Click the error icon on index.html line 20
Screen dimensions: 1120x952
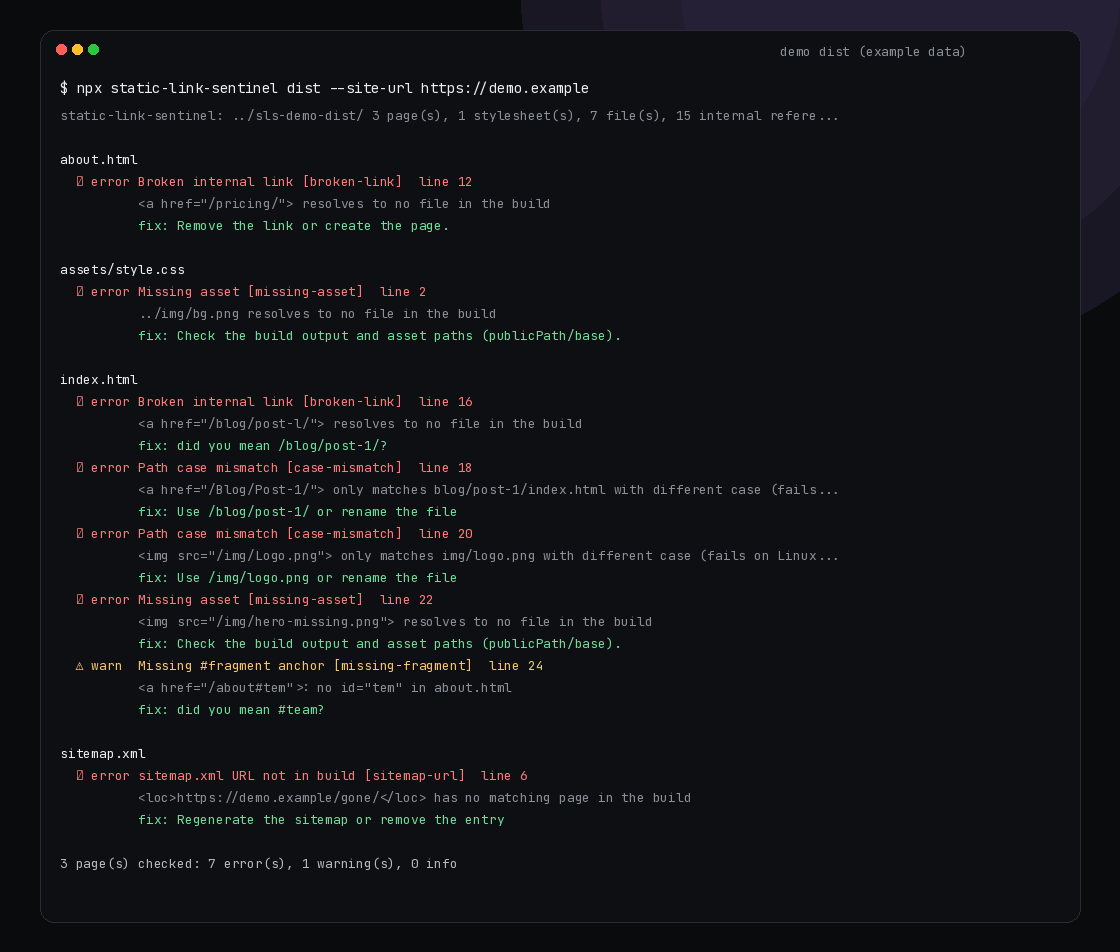point(80,533)
